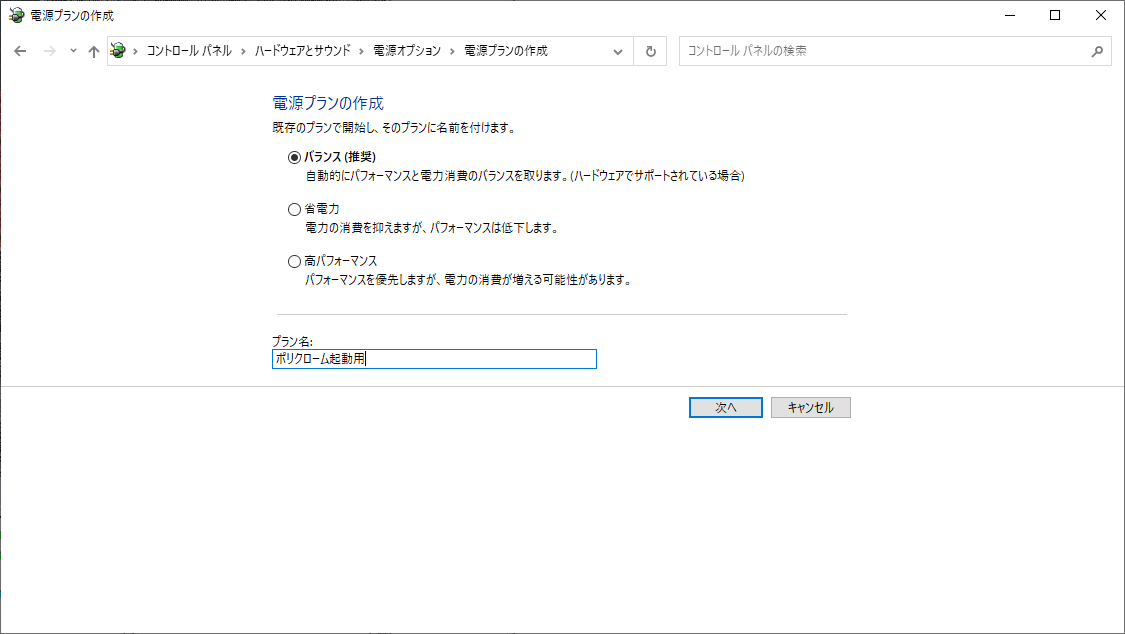1125x634 pixels.
Task: Go to ハードウェアとサウンド breadcrumb
Action: tap(302, 51)
